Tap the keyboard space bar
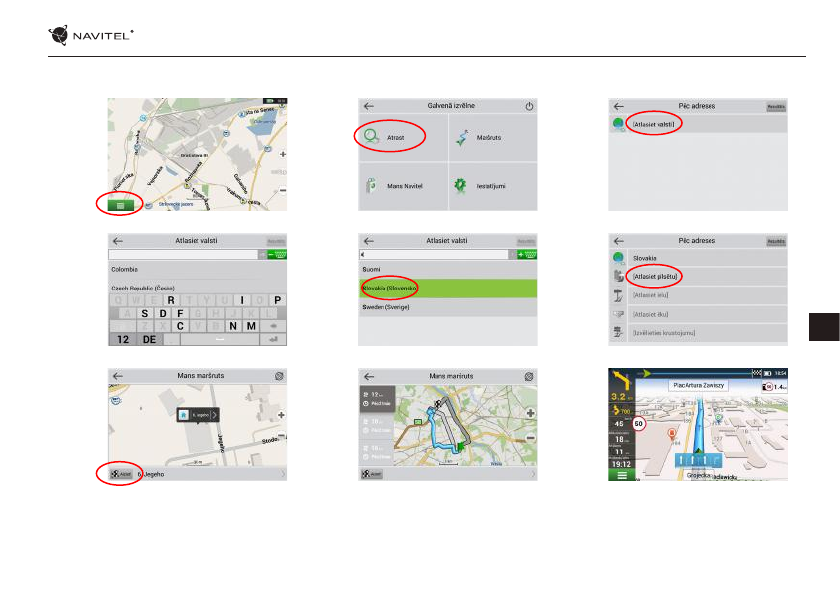 tap(220, 340)
